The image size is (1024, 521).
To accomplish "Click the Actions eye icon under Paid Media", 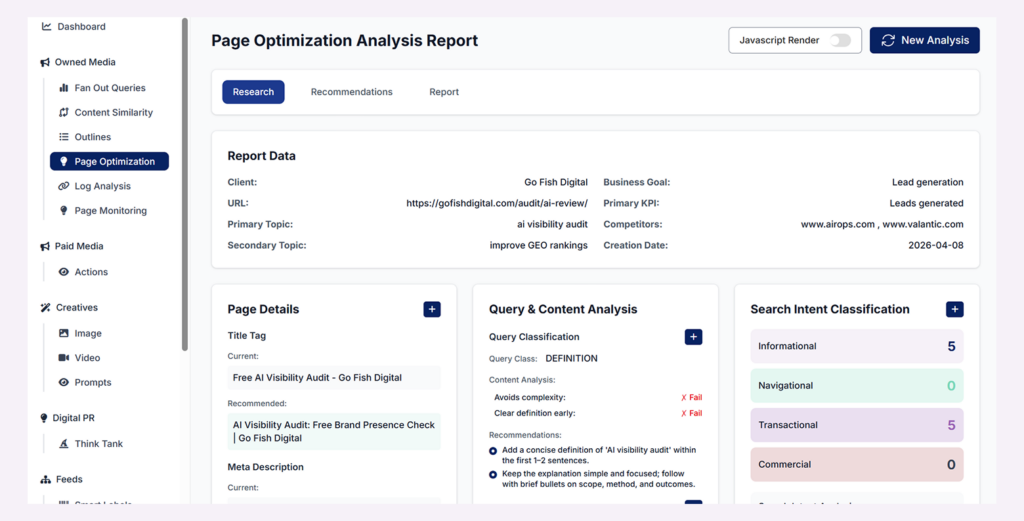I will click(64, 272).
